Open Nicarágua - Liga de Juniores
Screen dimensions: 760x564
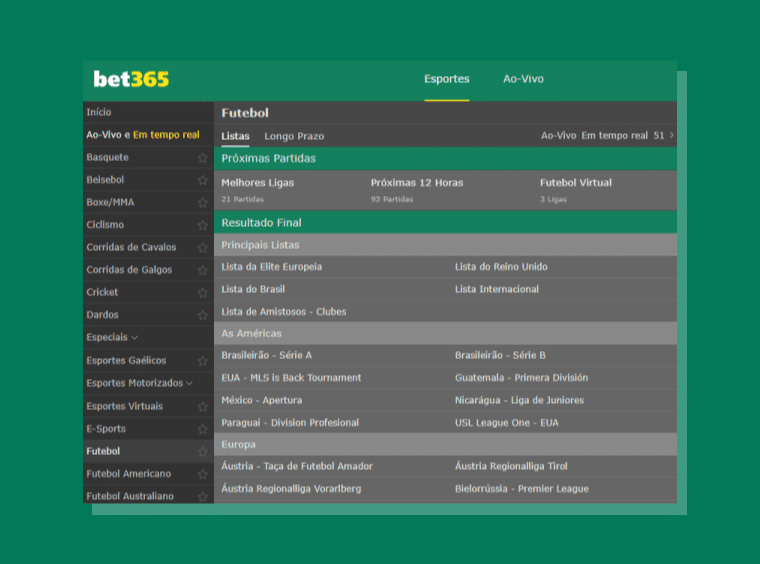(x=519, y=400)
